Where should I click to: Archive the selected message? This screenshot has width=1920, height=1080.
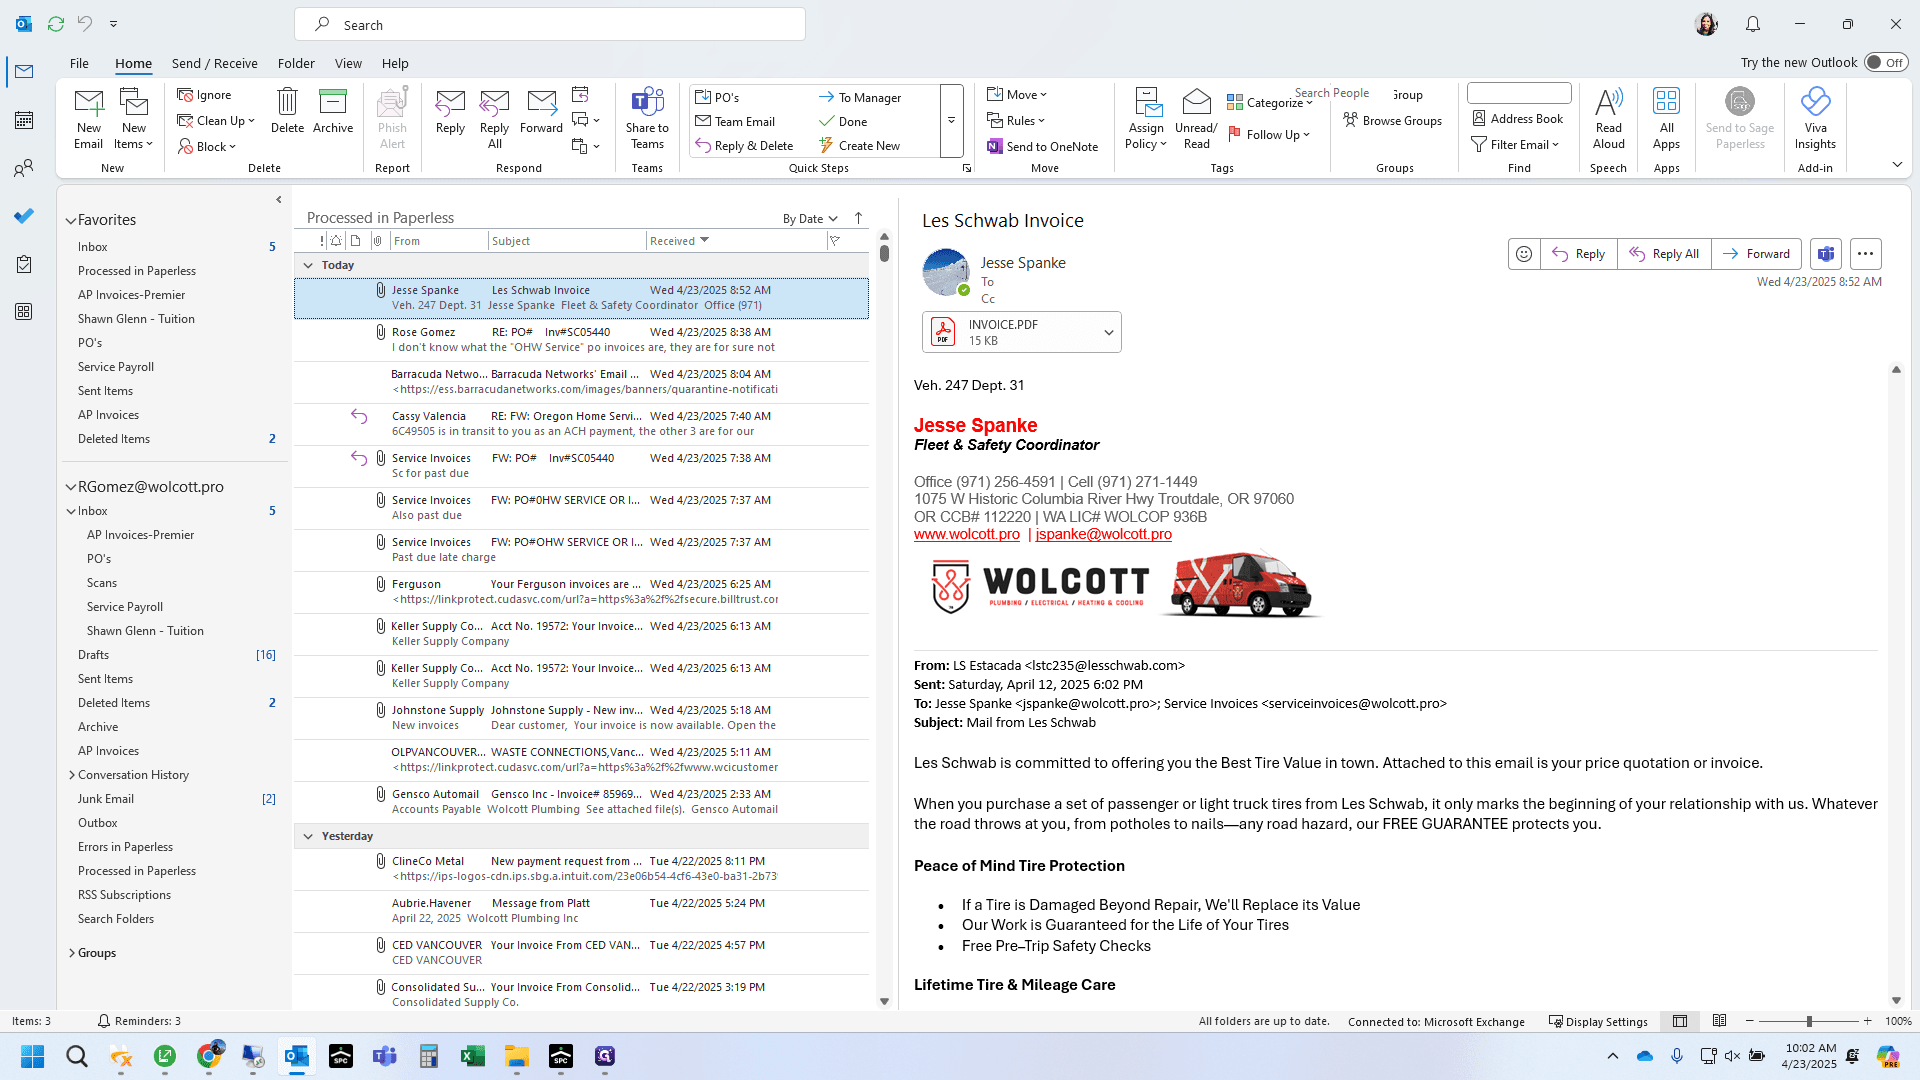pyautogui.click(x=333, y=111)
